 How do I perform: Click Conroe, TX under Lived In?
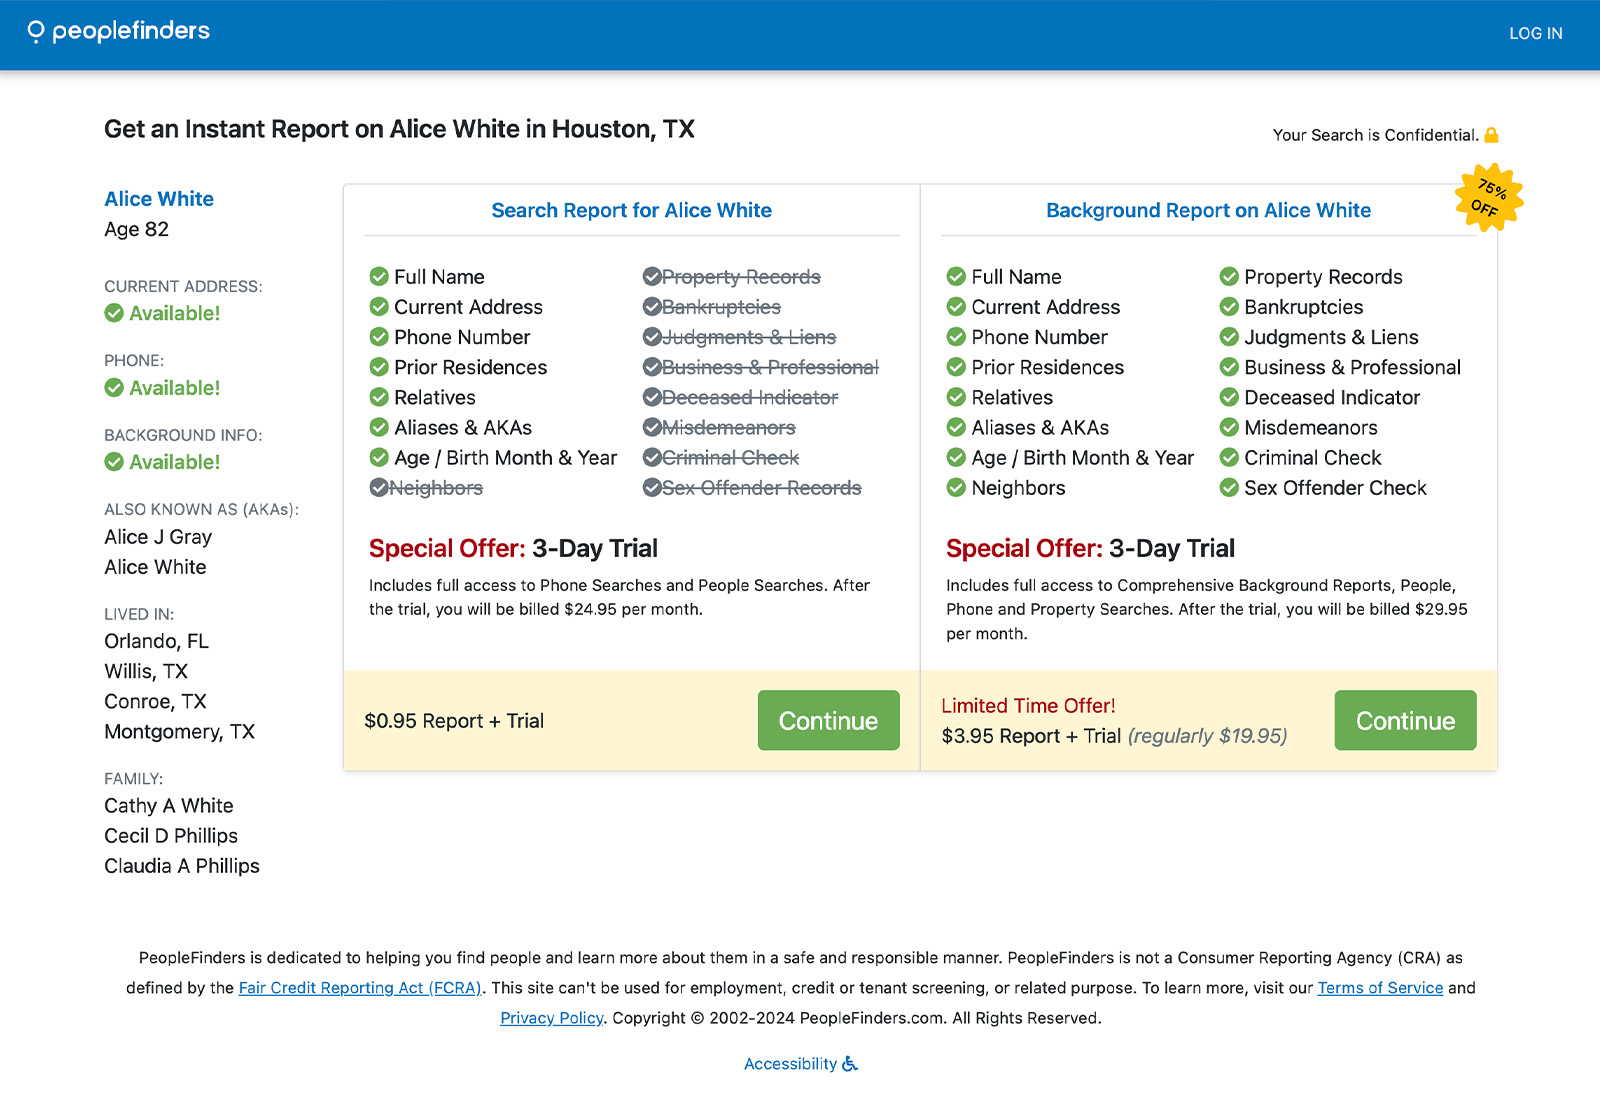(x=155, y=701)
